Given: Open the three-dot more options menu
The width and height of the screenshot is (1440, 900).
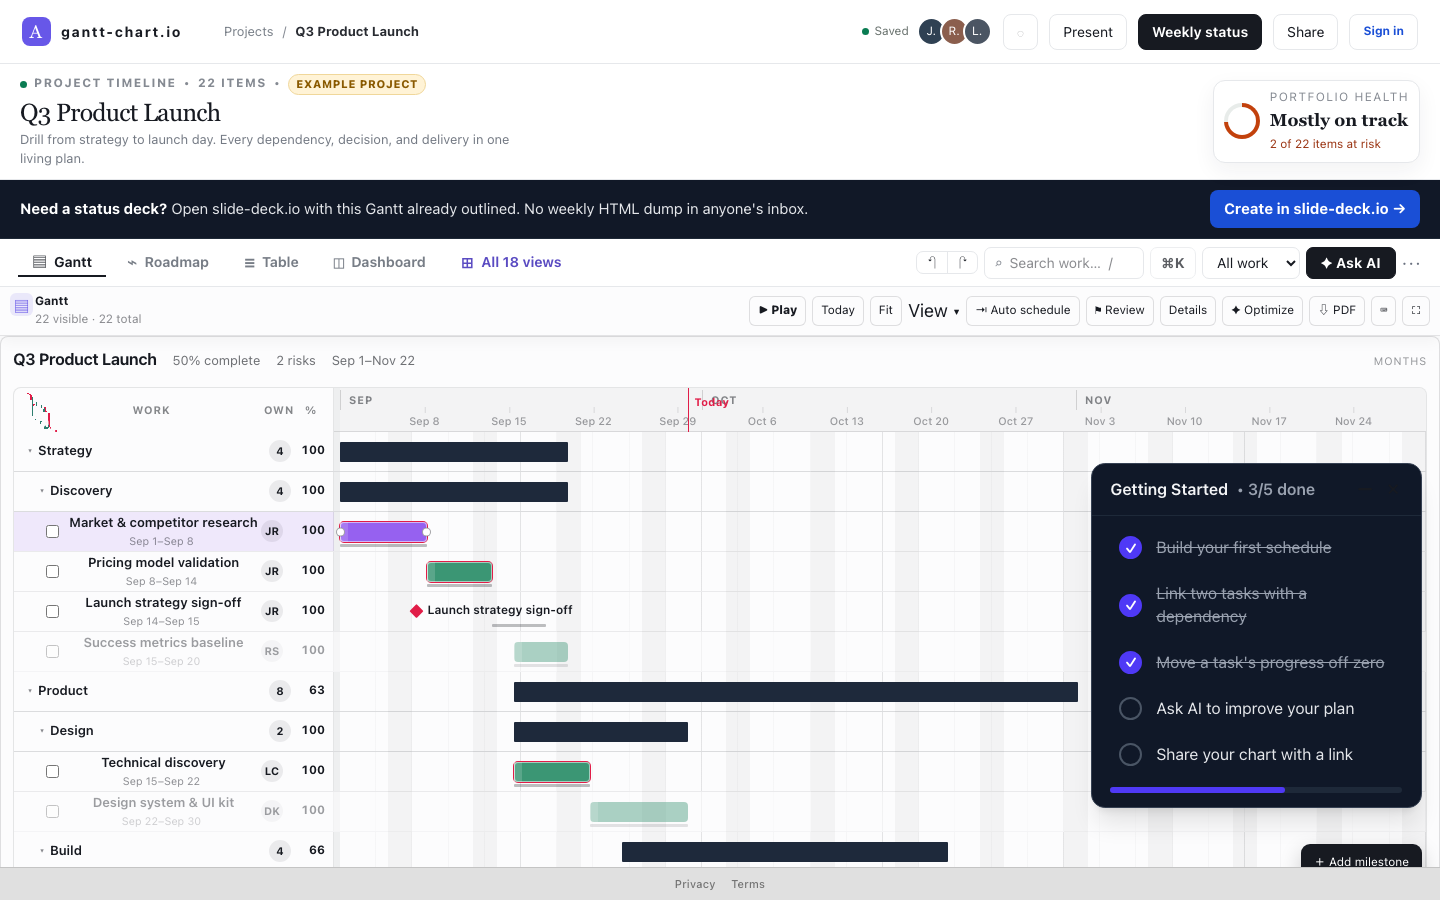Looking at the screenshot, I should point(1411,263).
